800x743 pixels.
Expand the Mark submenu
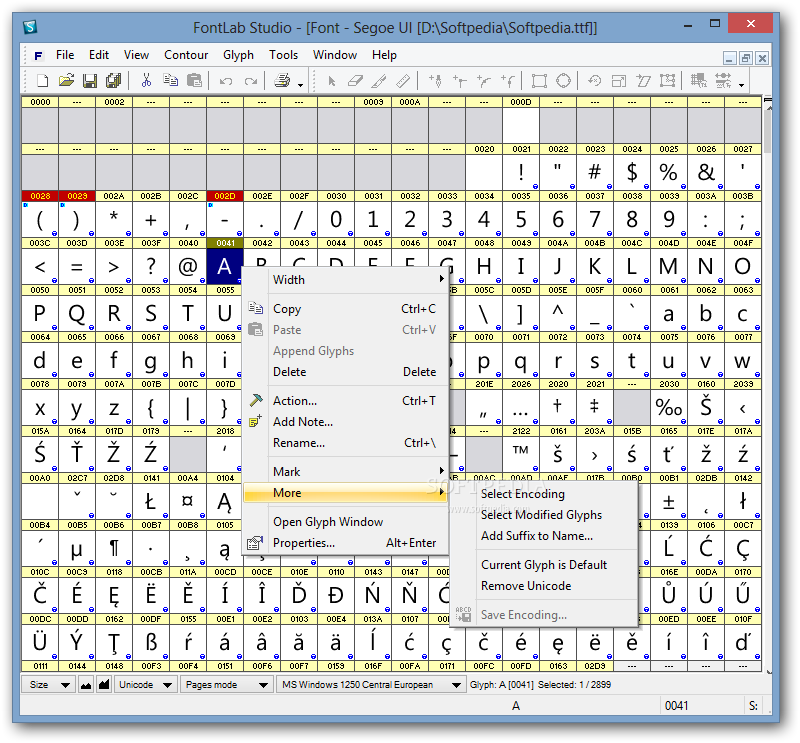345,472
